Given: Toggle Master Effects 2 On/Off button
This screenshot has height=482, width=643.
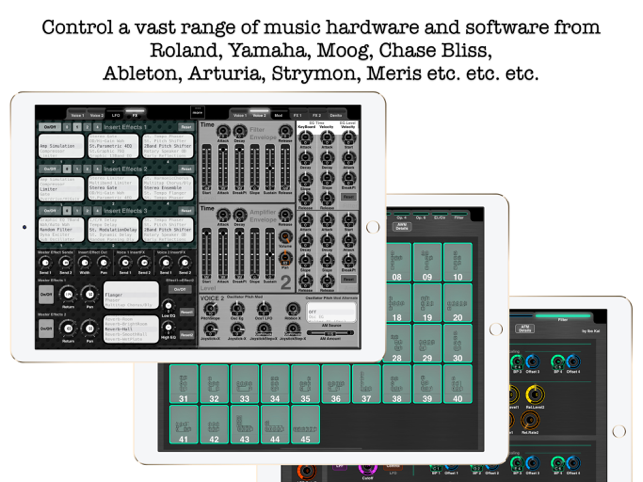Looking at the screenshot, I should 46,329.
